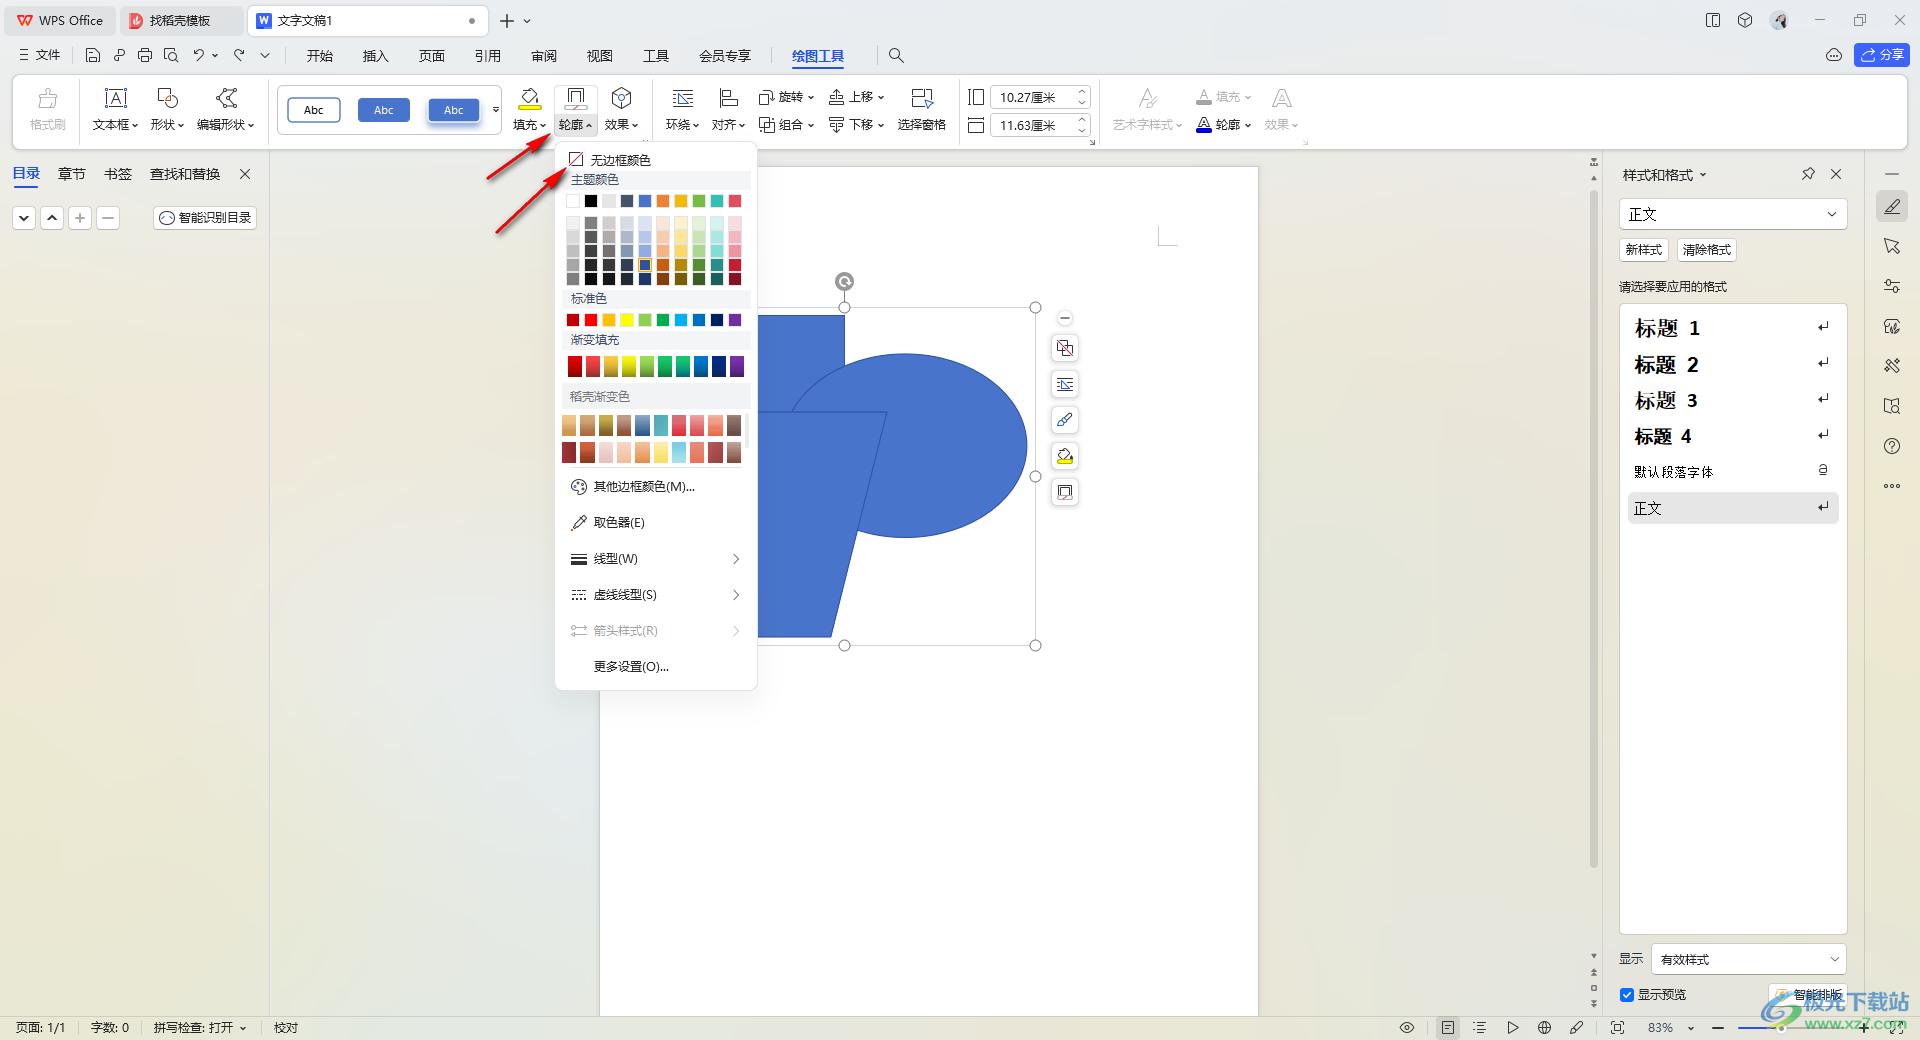Switch to outline view in status bar

point(1480,1027)
